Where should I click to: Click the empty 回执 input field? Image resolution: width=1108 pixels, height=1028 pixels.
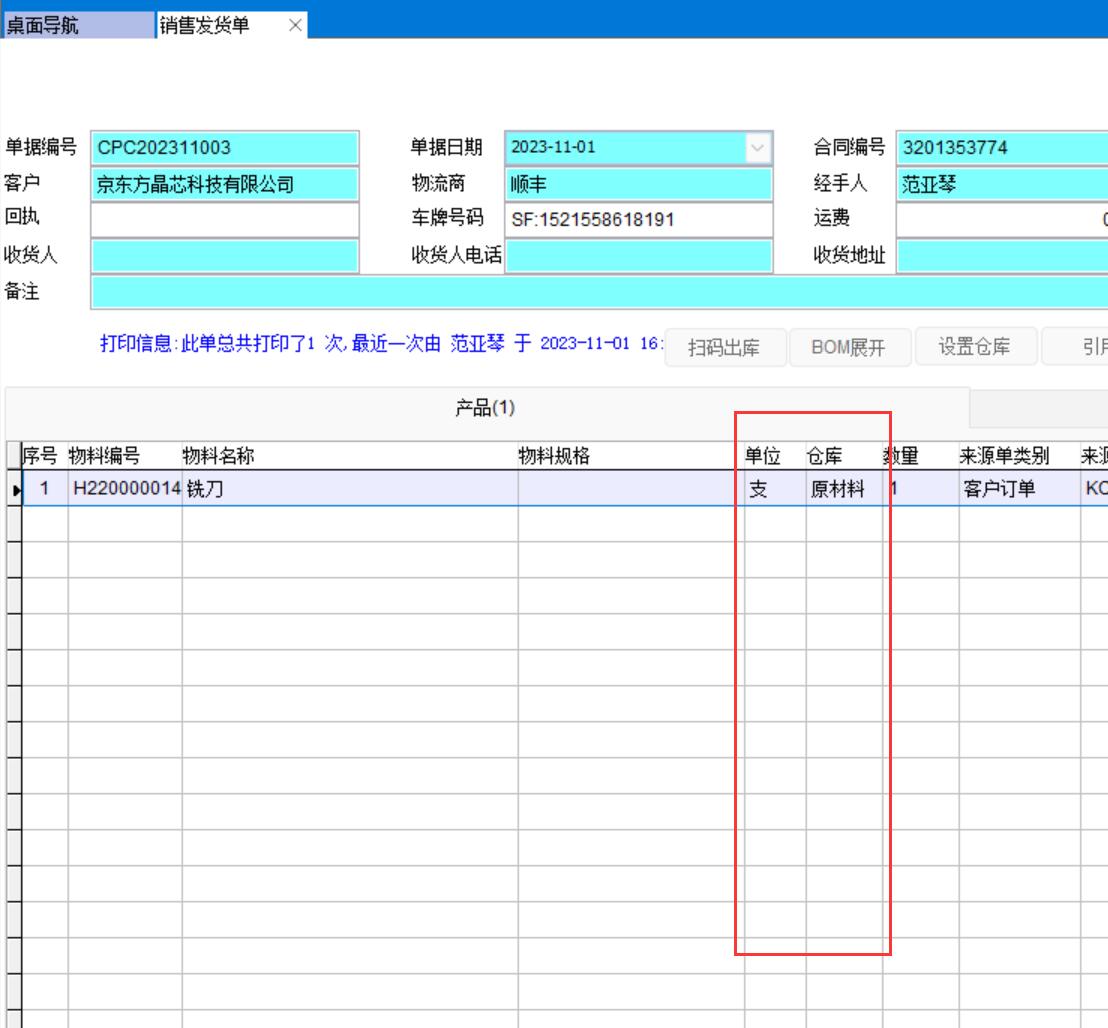click(x=224, y=220)
